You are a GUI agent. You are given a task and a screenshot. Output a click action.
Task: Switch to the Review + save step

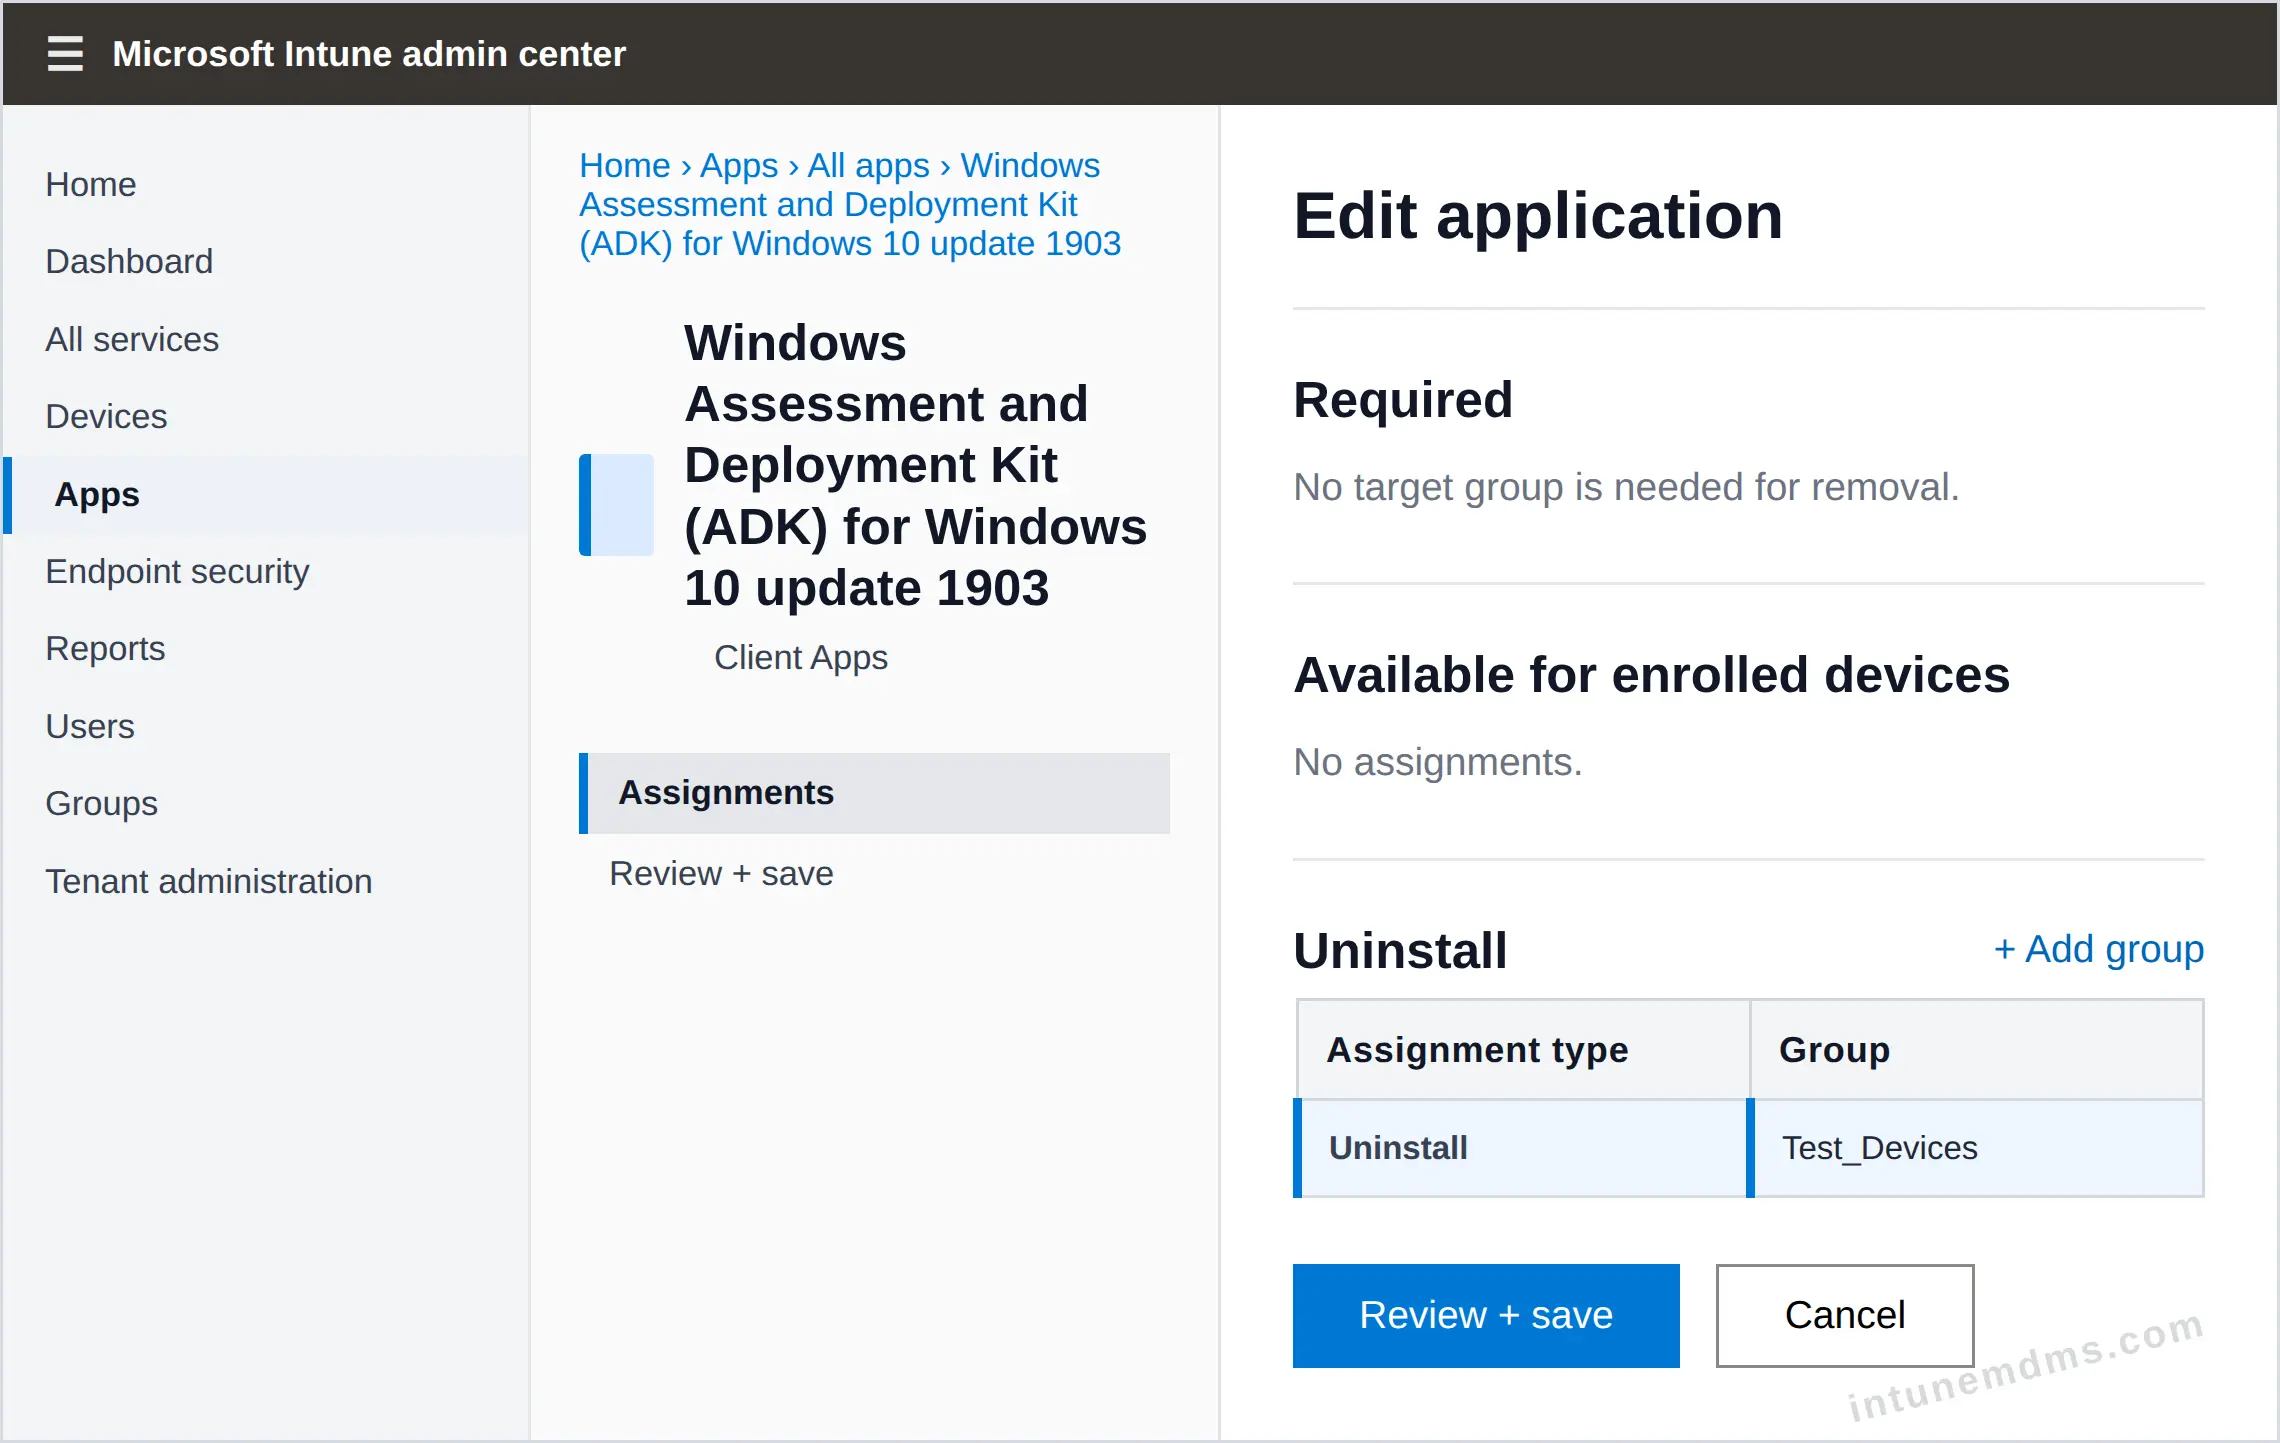[721, 874]
